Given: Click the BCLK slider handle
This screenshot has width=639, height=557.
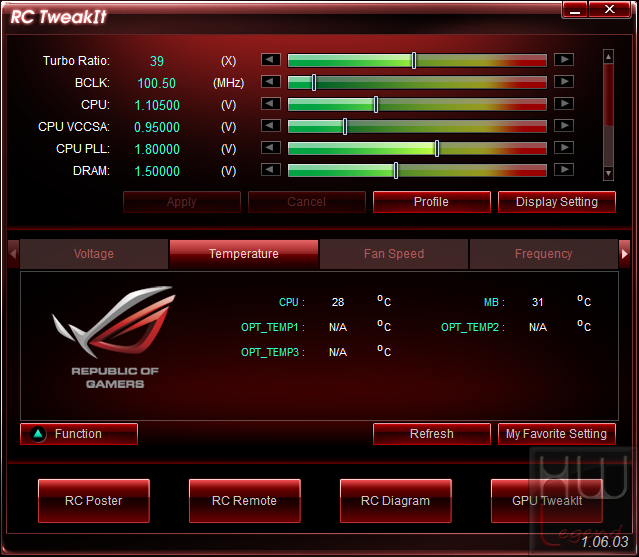Looking at the screenshot, I should 314,82.
